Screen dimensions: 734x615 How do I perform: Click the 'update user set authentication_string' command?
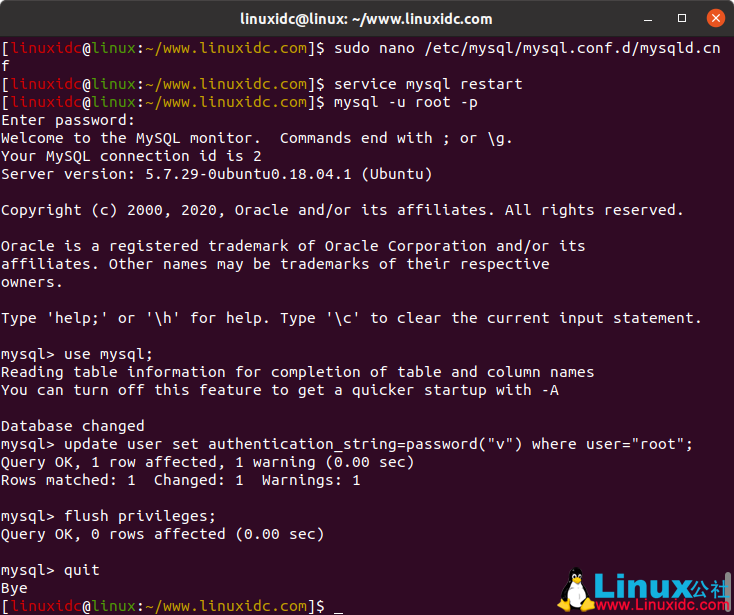pyautogui.click(x=378, y=444)
